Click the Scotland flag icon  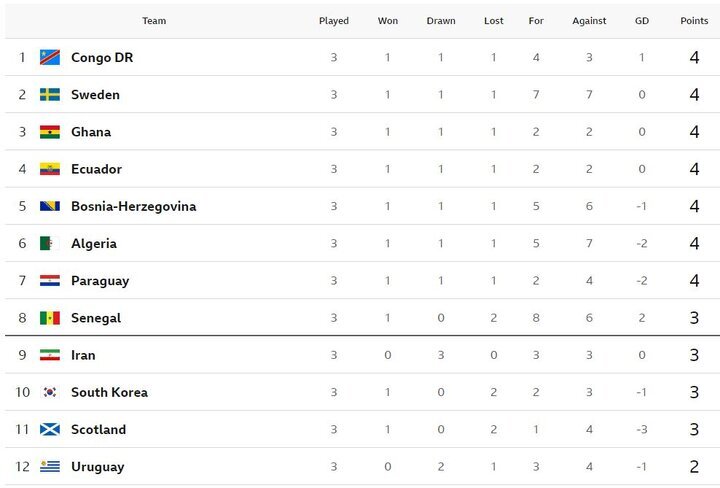click(x=50, y=429)
